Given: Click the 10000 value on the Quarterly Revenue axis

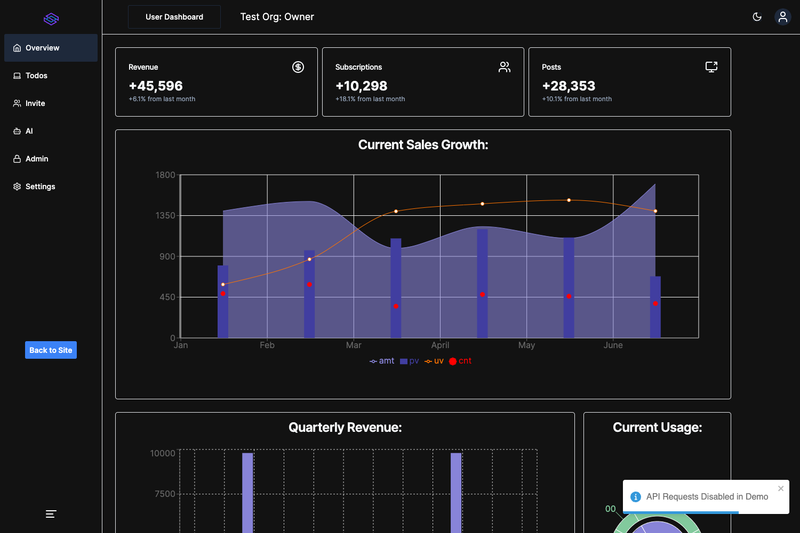Looking at the screenshot, I should pos(162,453).
